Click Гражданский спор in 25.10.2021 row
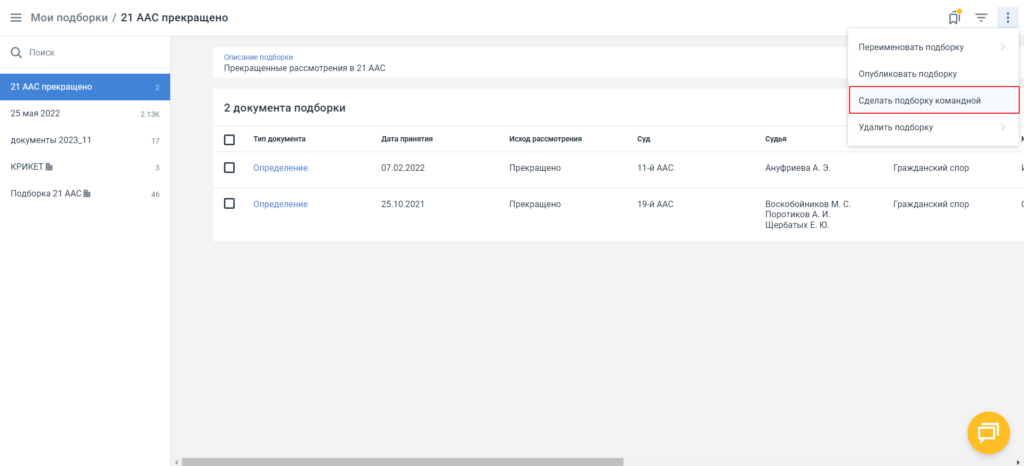The height and width of the screenshot is (466, 1024). [x=931, y=204]
